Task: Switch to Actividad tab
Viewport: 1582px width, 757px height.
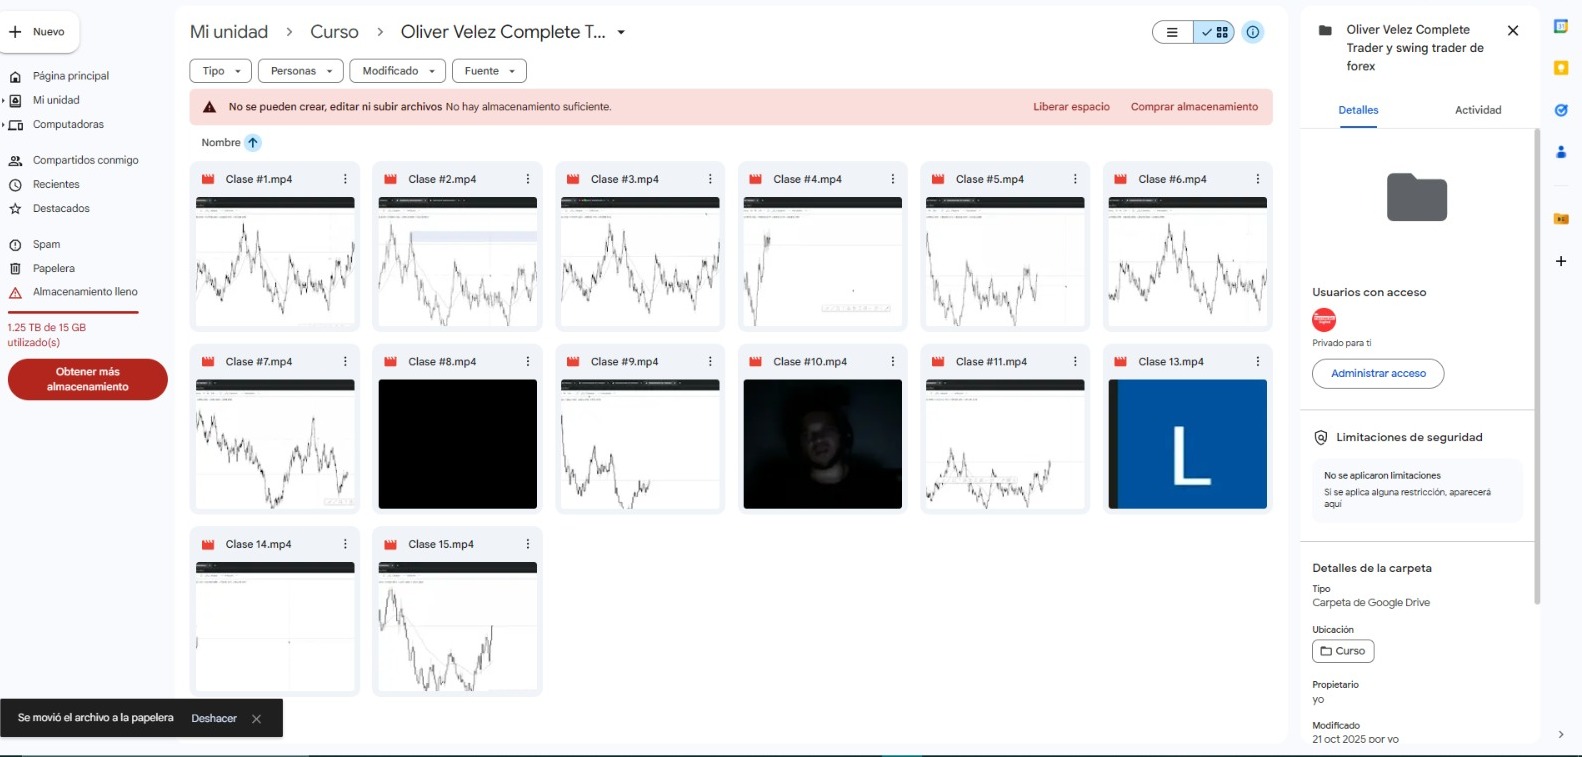Action: [1478, 110]
